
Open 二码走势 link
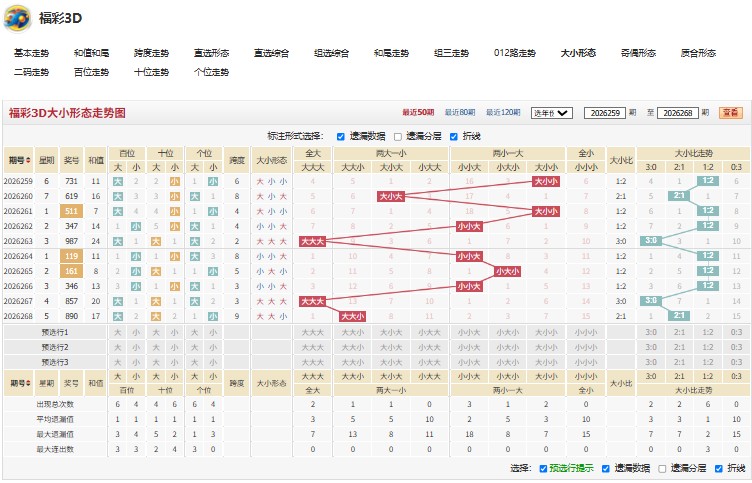tap(32, 72)
